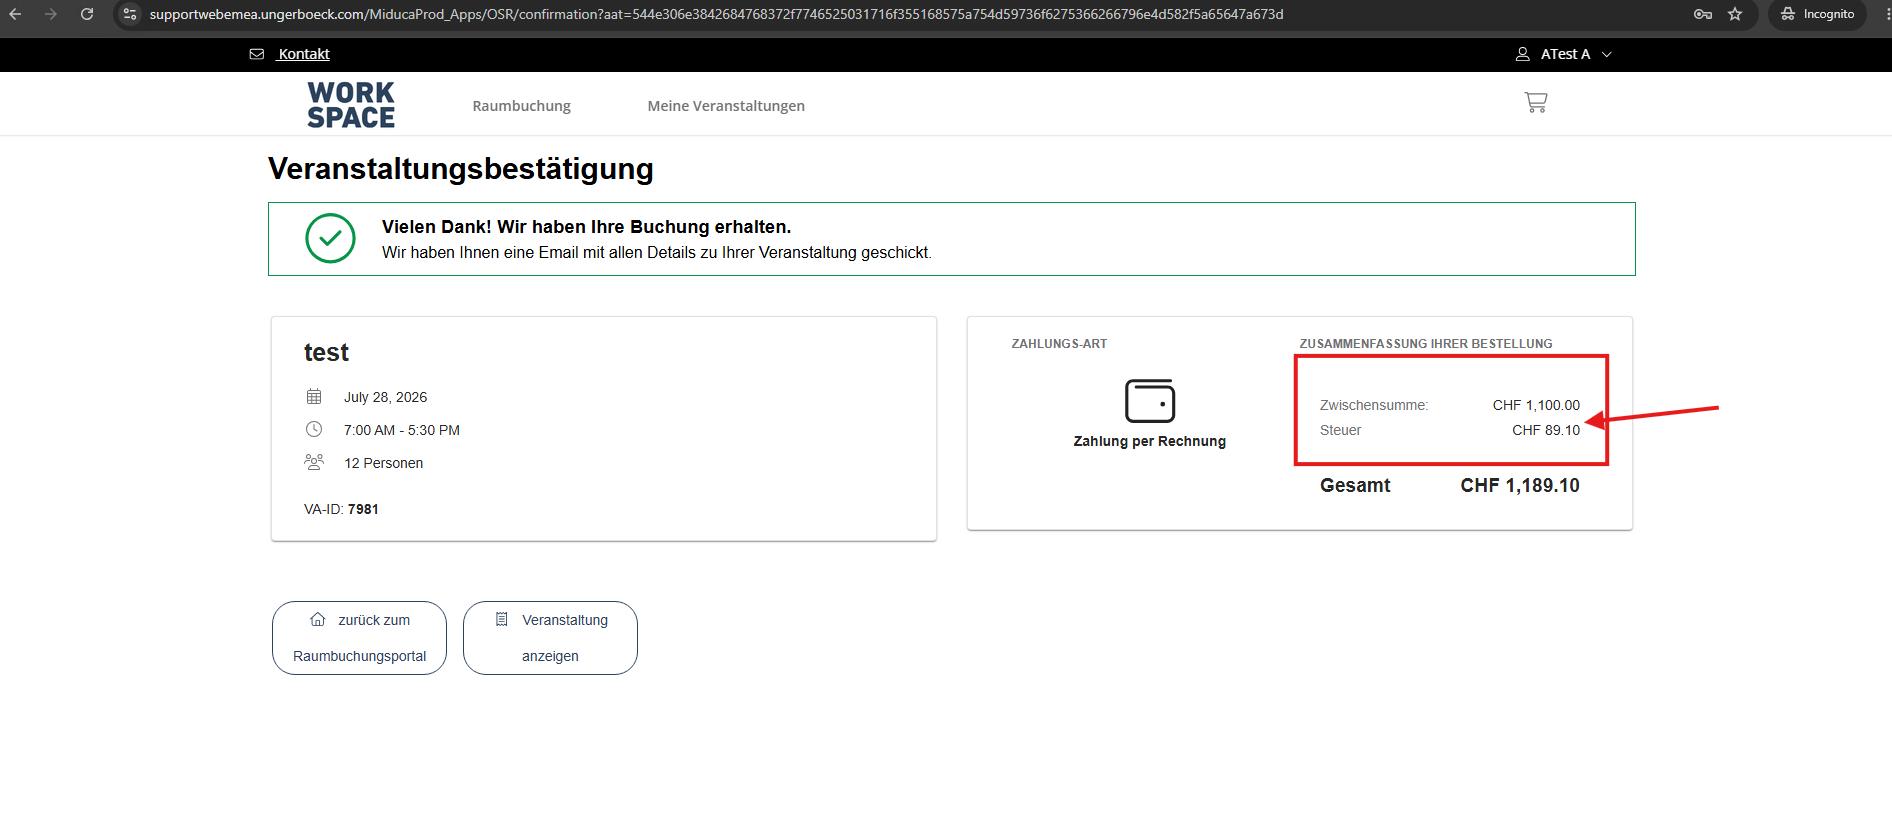Click the green success checkmark icon

click(x=330, y=238)
